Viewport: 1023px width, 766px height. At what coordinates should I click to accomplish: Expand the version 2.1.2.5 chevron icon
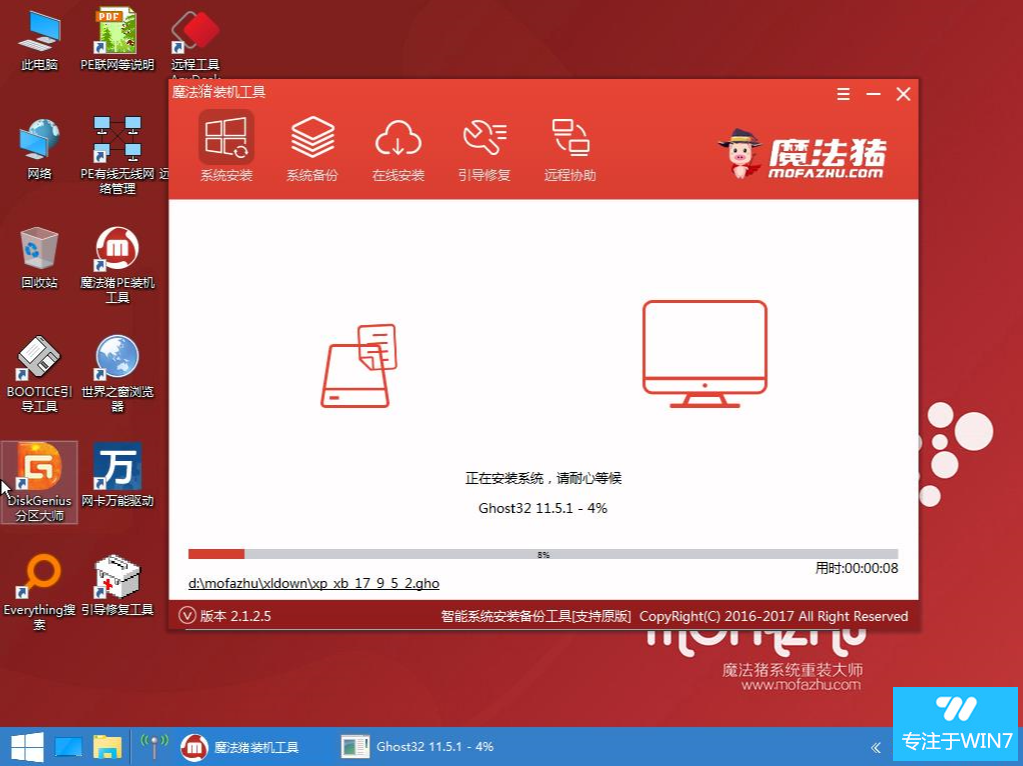pyautogui.click(x=187, y=615)
